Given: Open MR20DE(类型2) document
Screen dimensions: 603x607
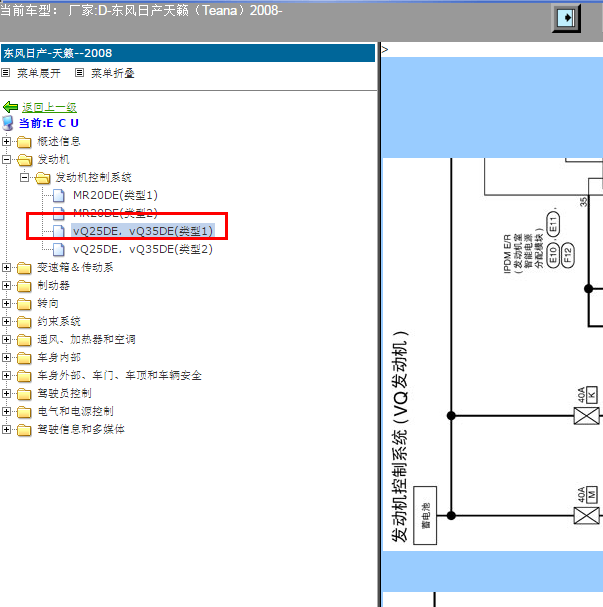Looking at the screenshot, I should (115, 213).
